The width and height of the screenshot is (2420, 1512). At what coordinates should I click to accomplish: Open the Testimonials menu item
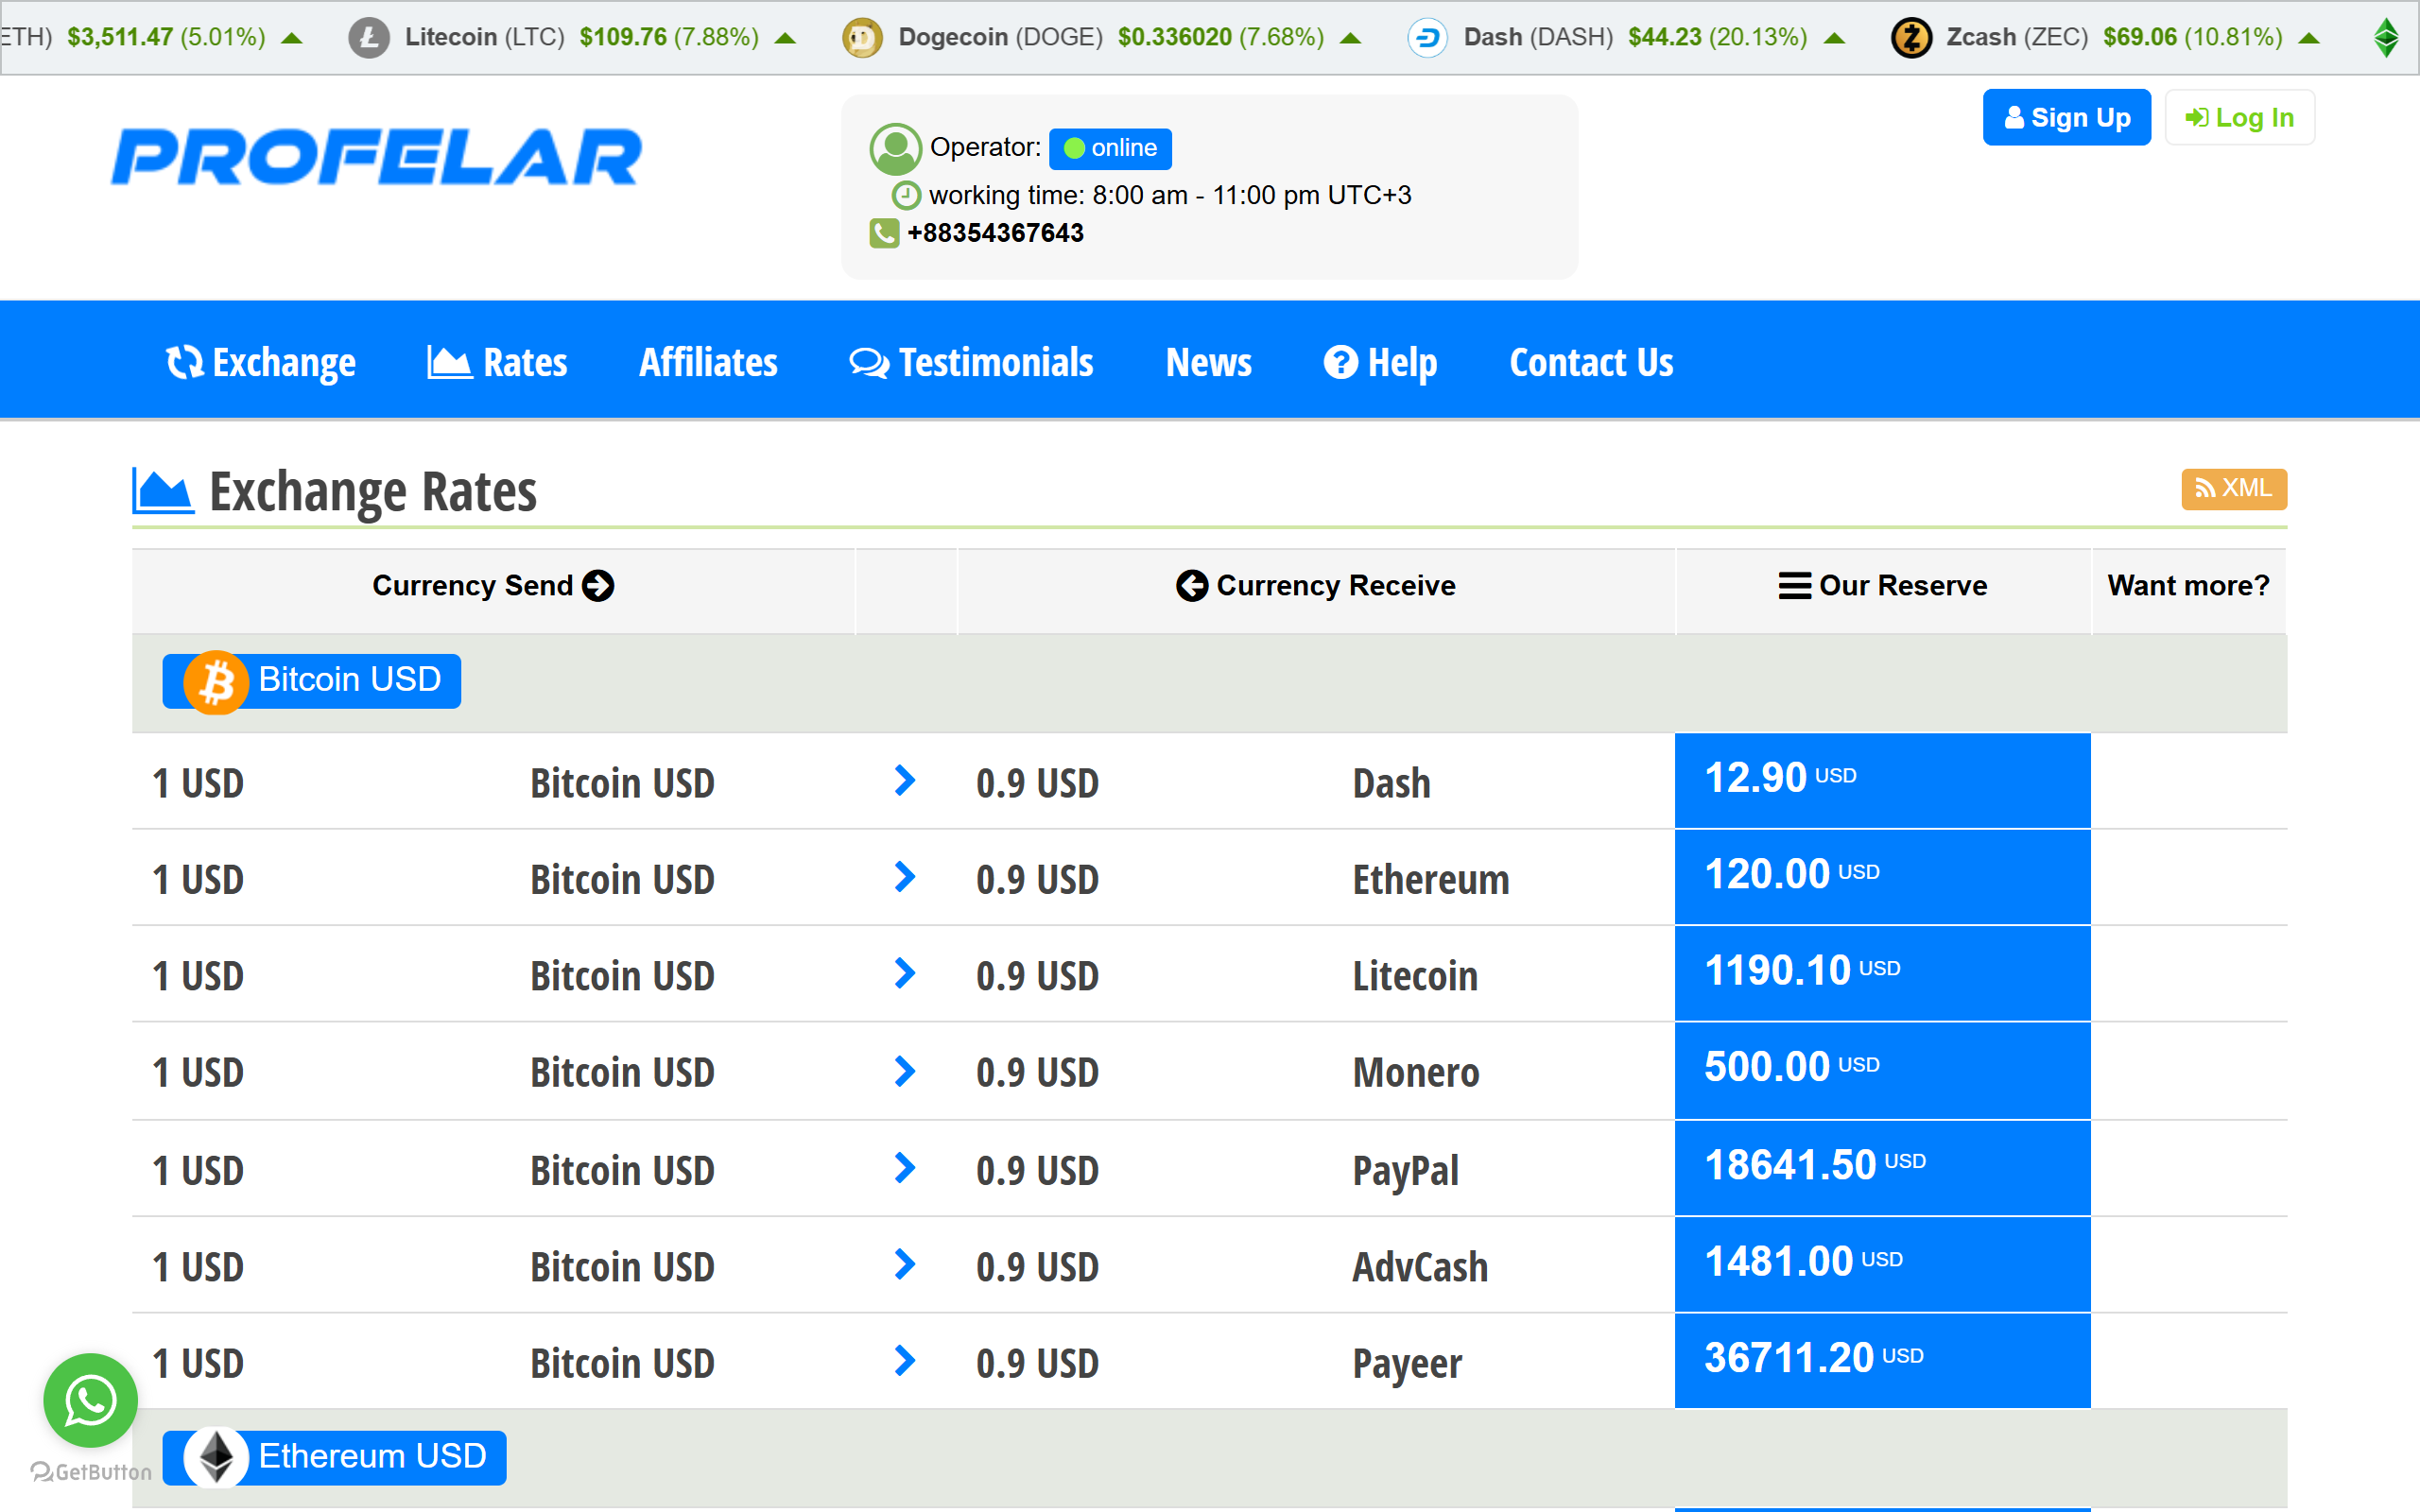[x=971, y=362]
